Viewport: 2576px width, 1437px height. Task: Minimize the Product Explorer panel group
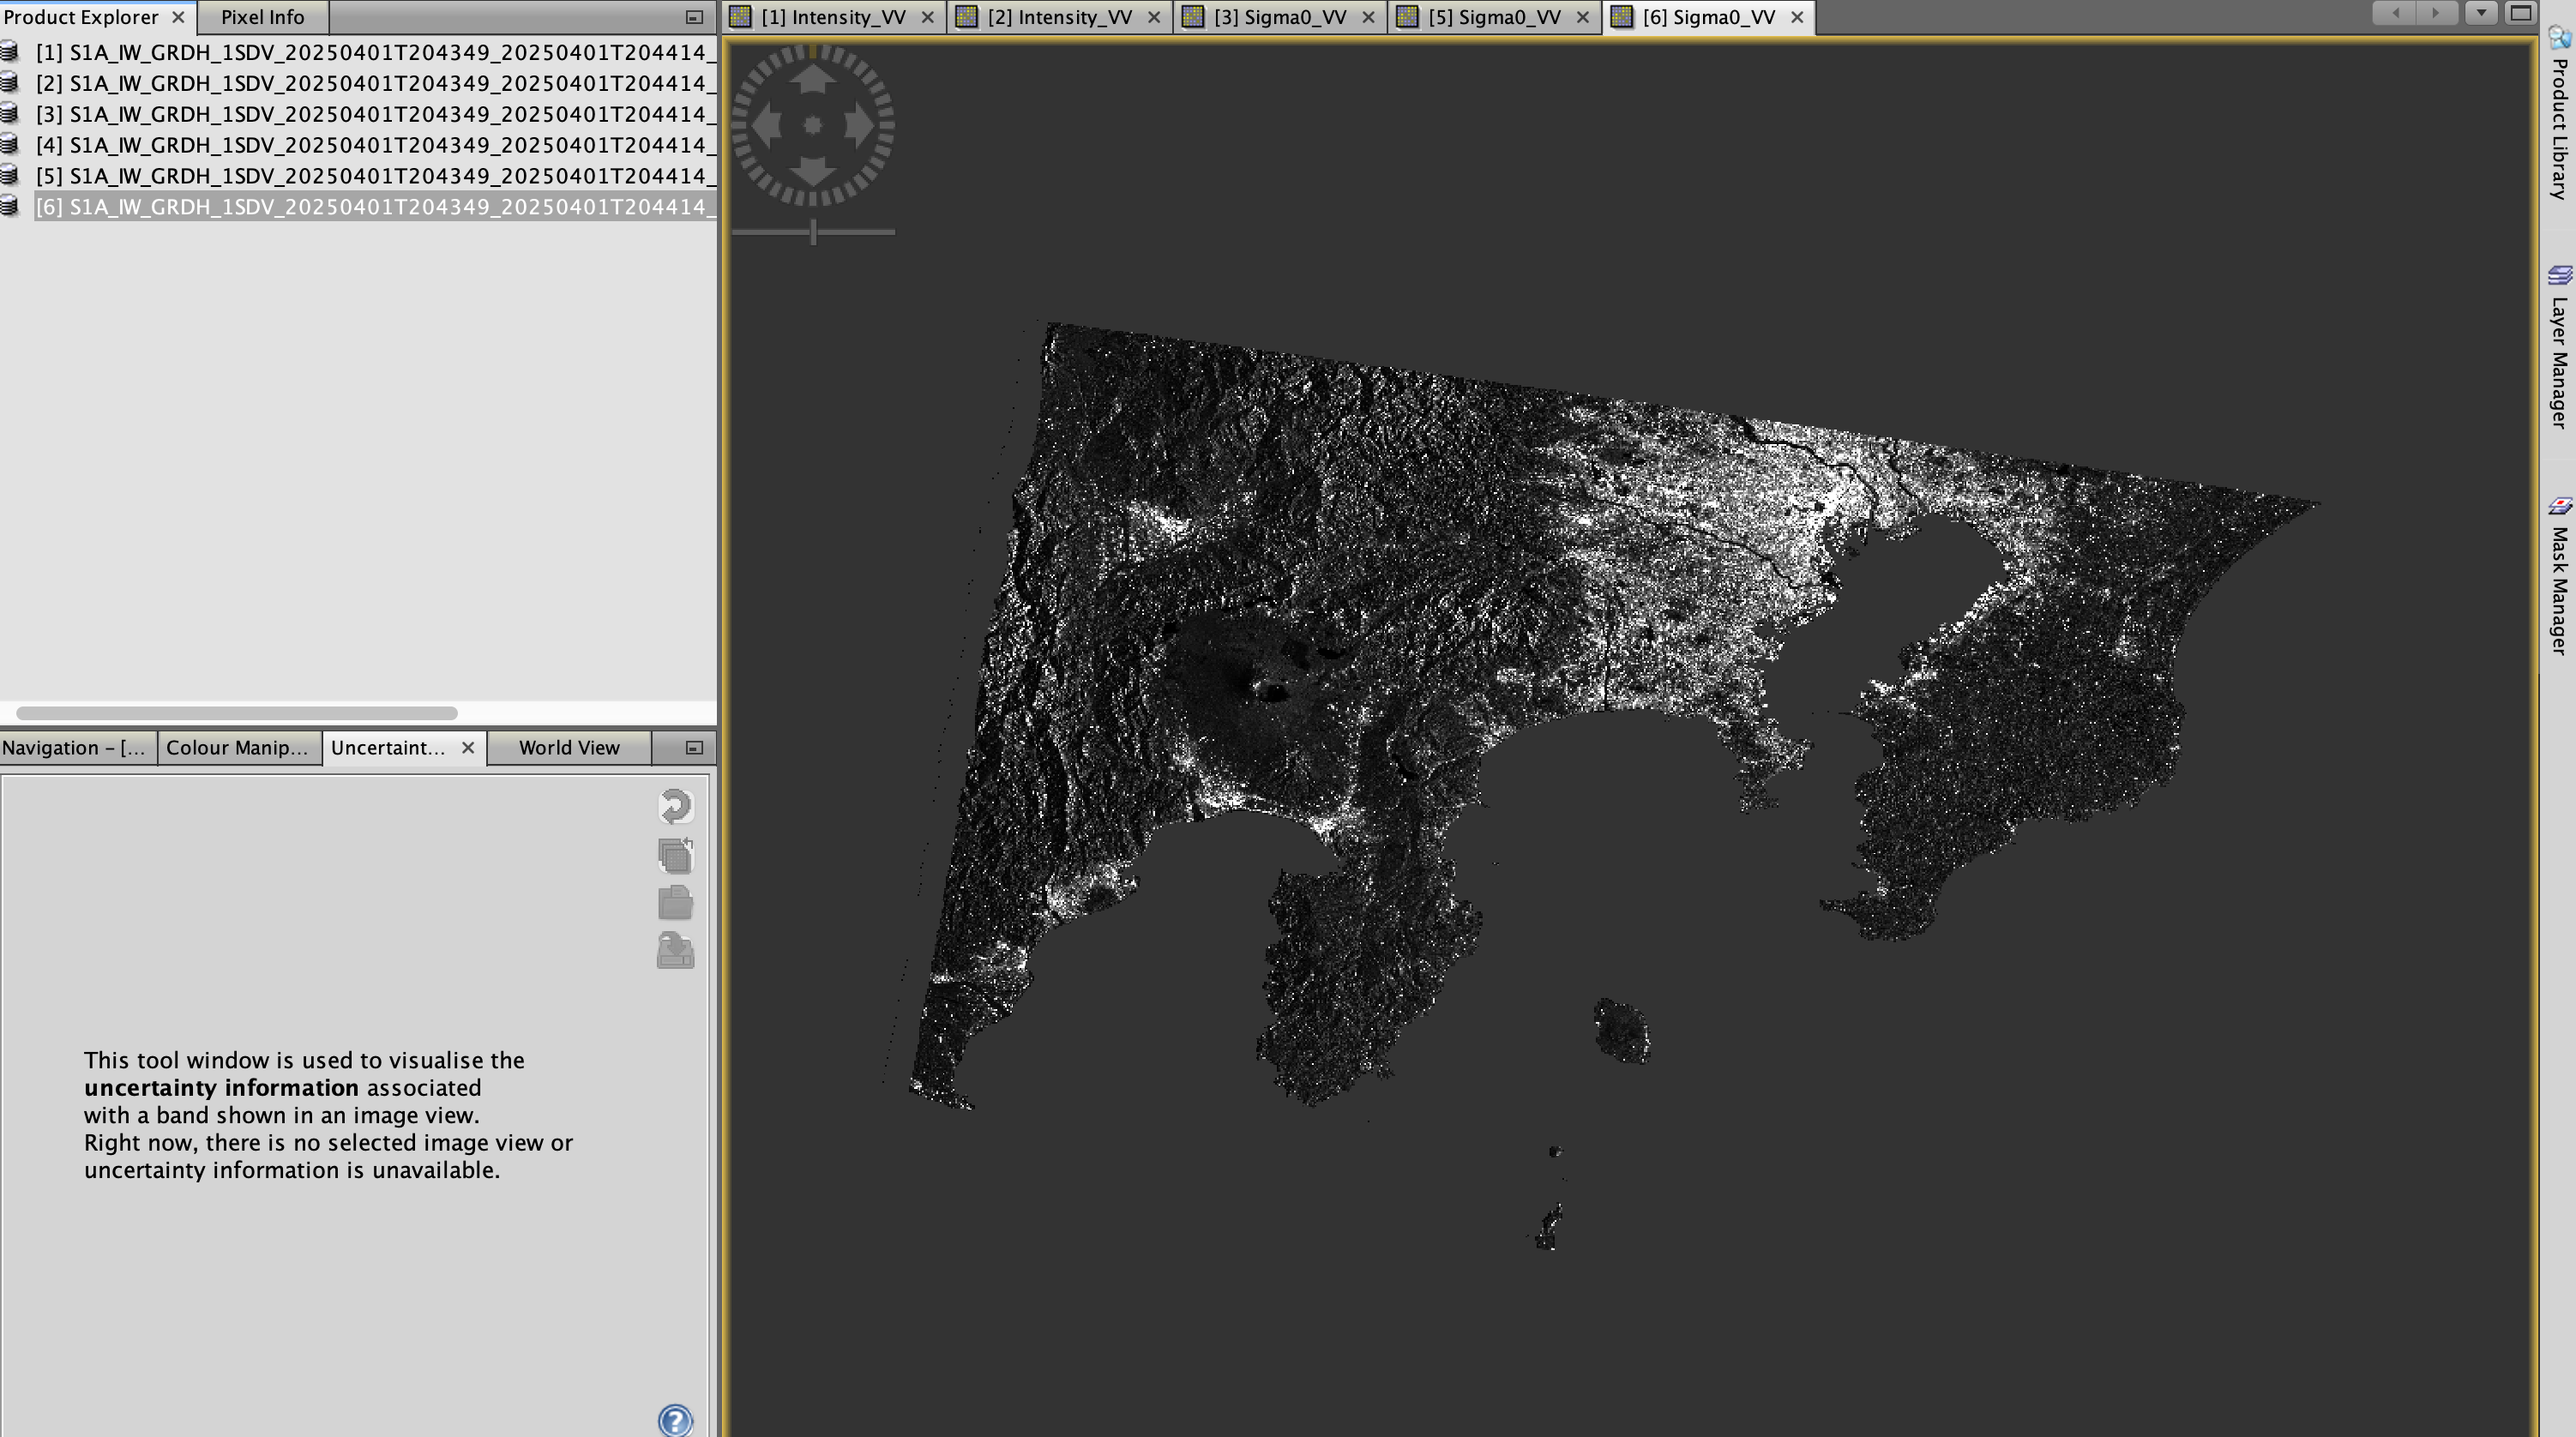[694, 17]
